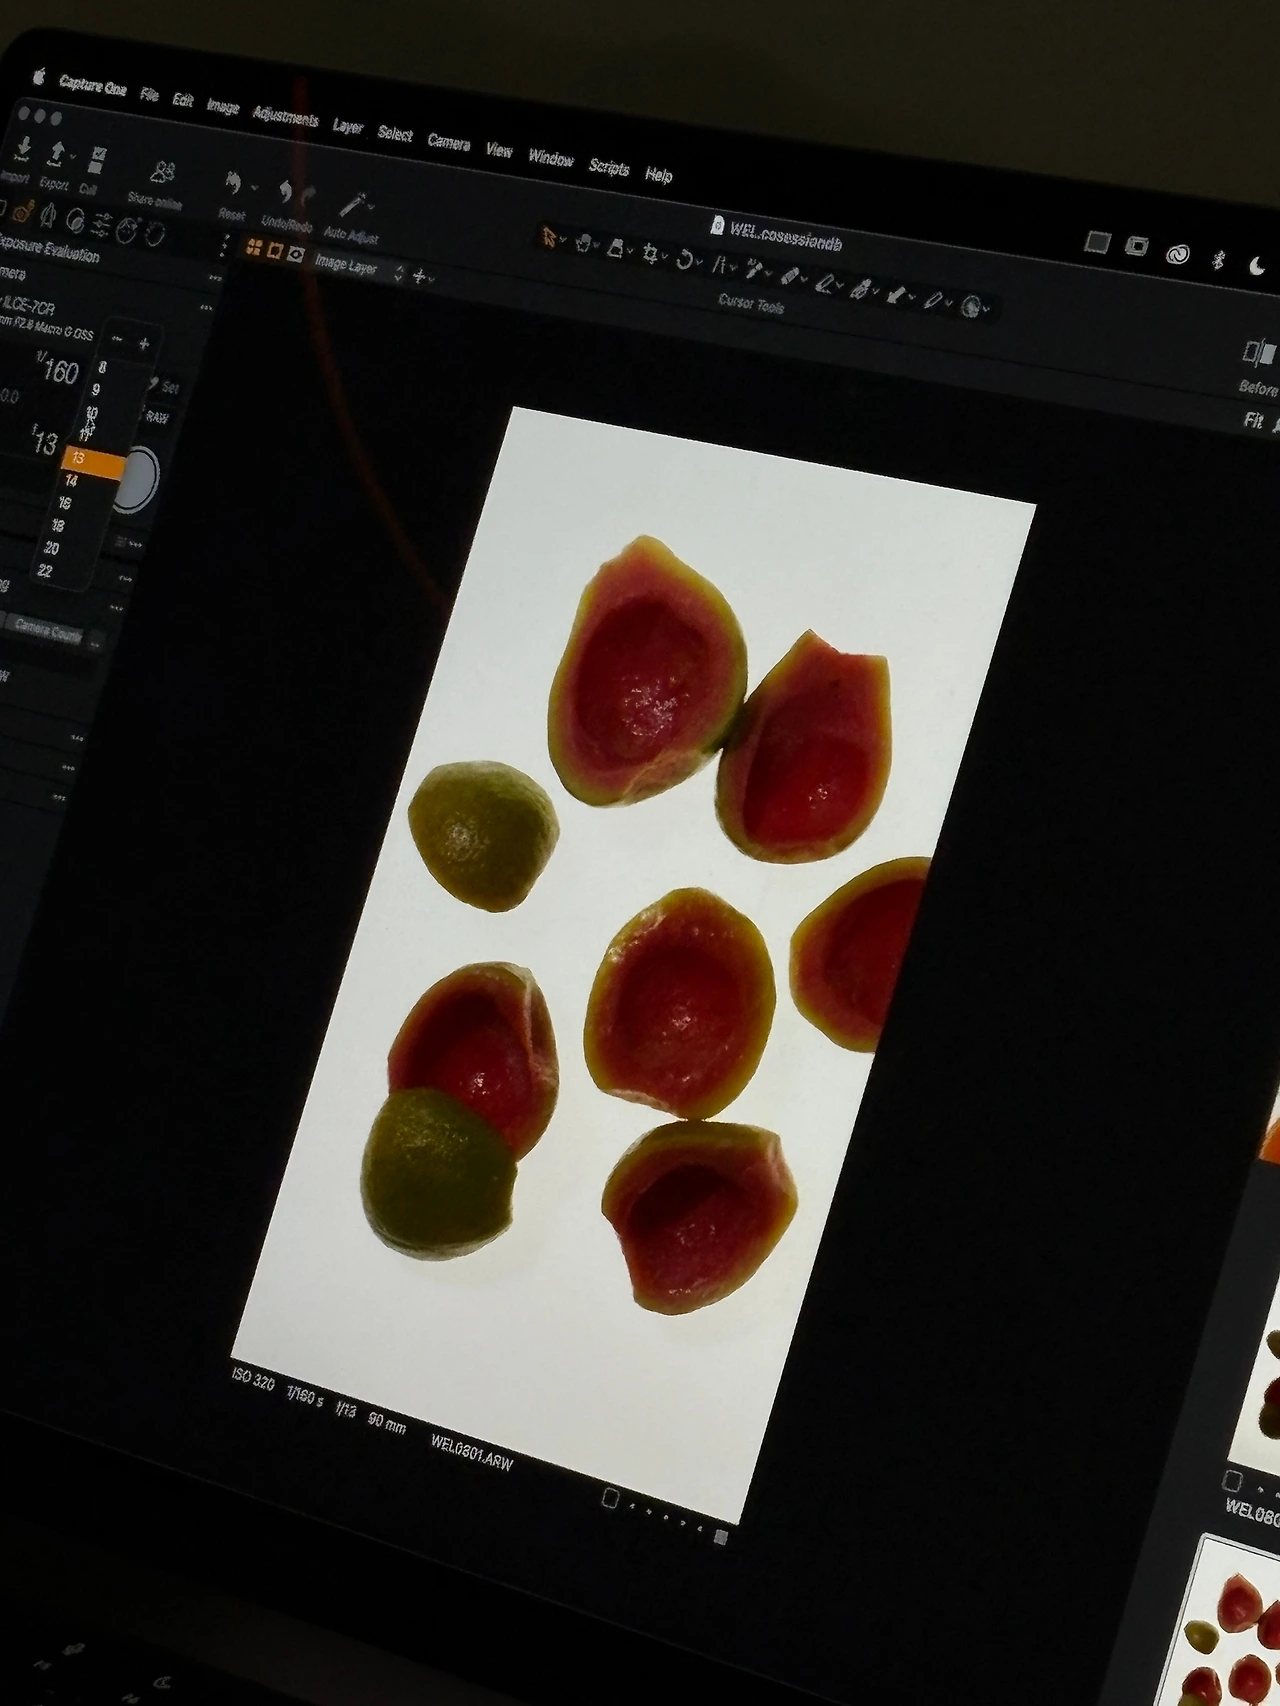This screenshot has width=1280, height=1706.
Task: Open the Apple menu
Action: (x=39, y=76)
